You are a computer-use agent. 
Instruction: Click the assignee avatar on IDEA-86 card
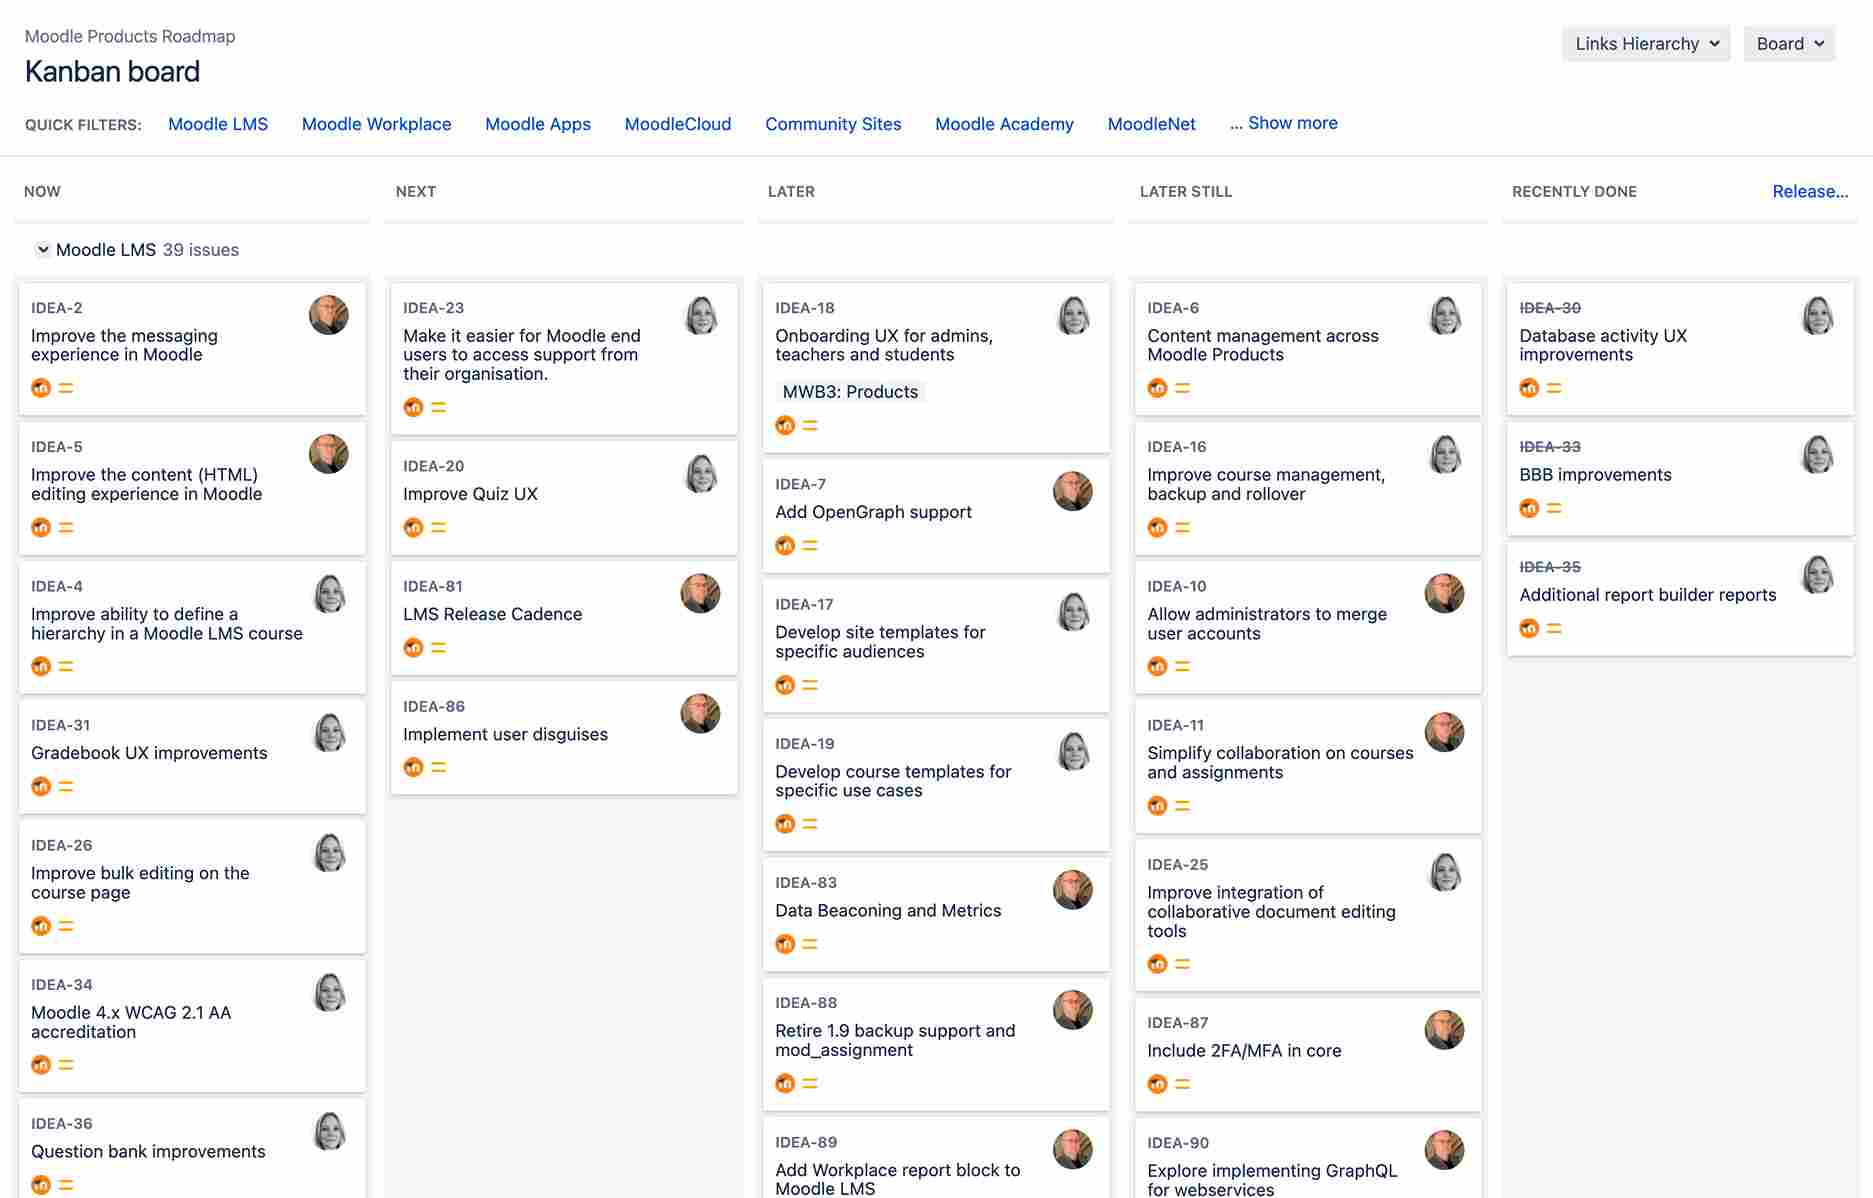(700, 713)
